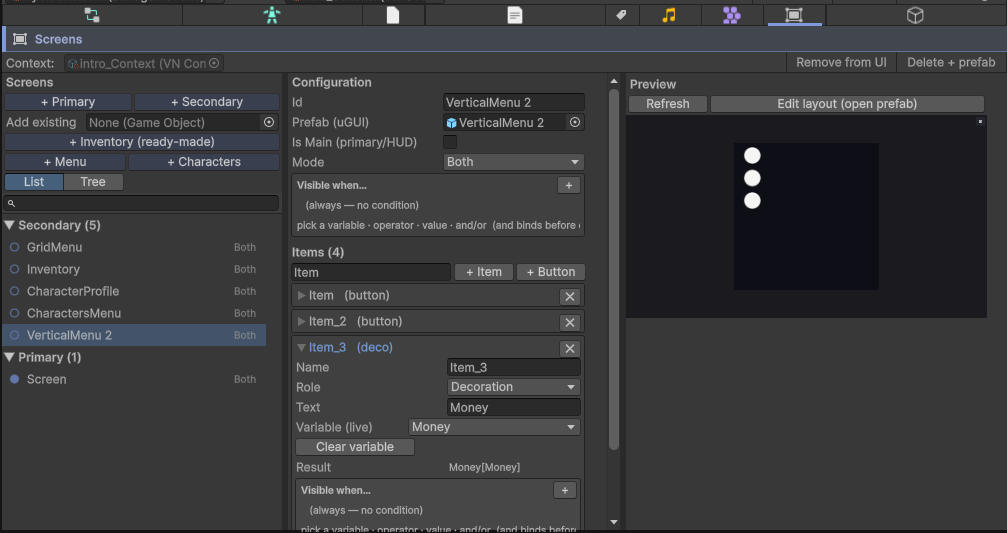Click the search magnifier icon

coord(11,203)
